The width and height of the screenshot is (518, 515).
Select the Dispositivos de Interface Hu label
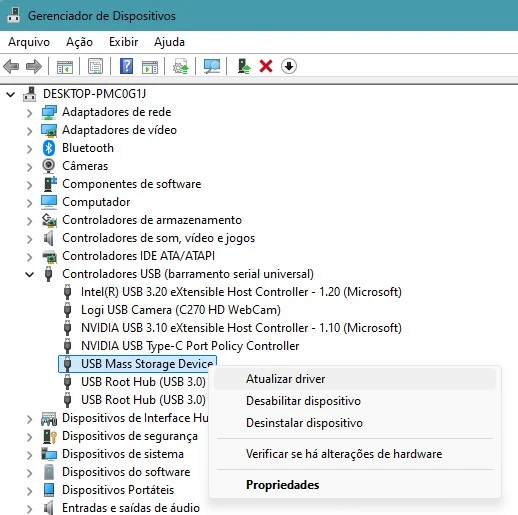[135, 418]
